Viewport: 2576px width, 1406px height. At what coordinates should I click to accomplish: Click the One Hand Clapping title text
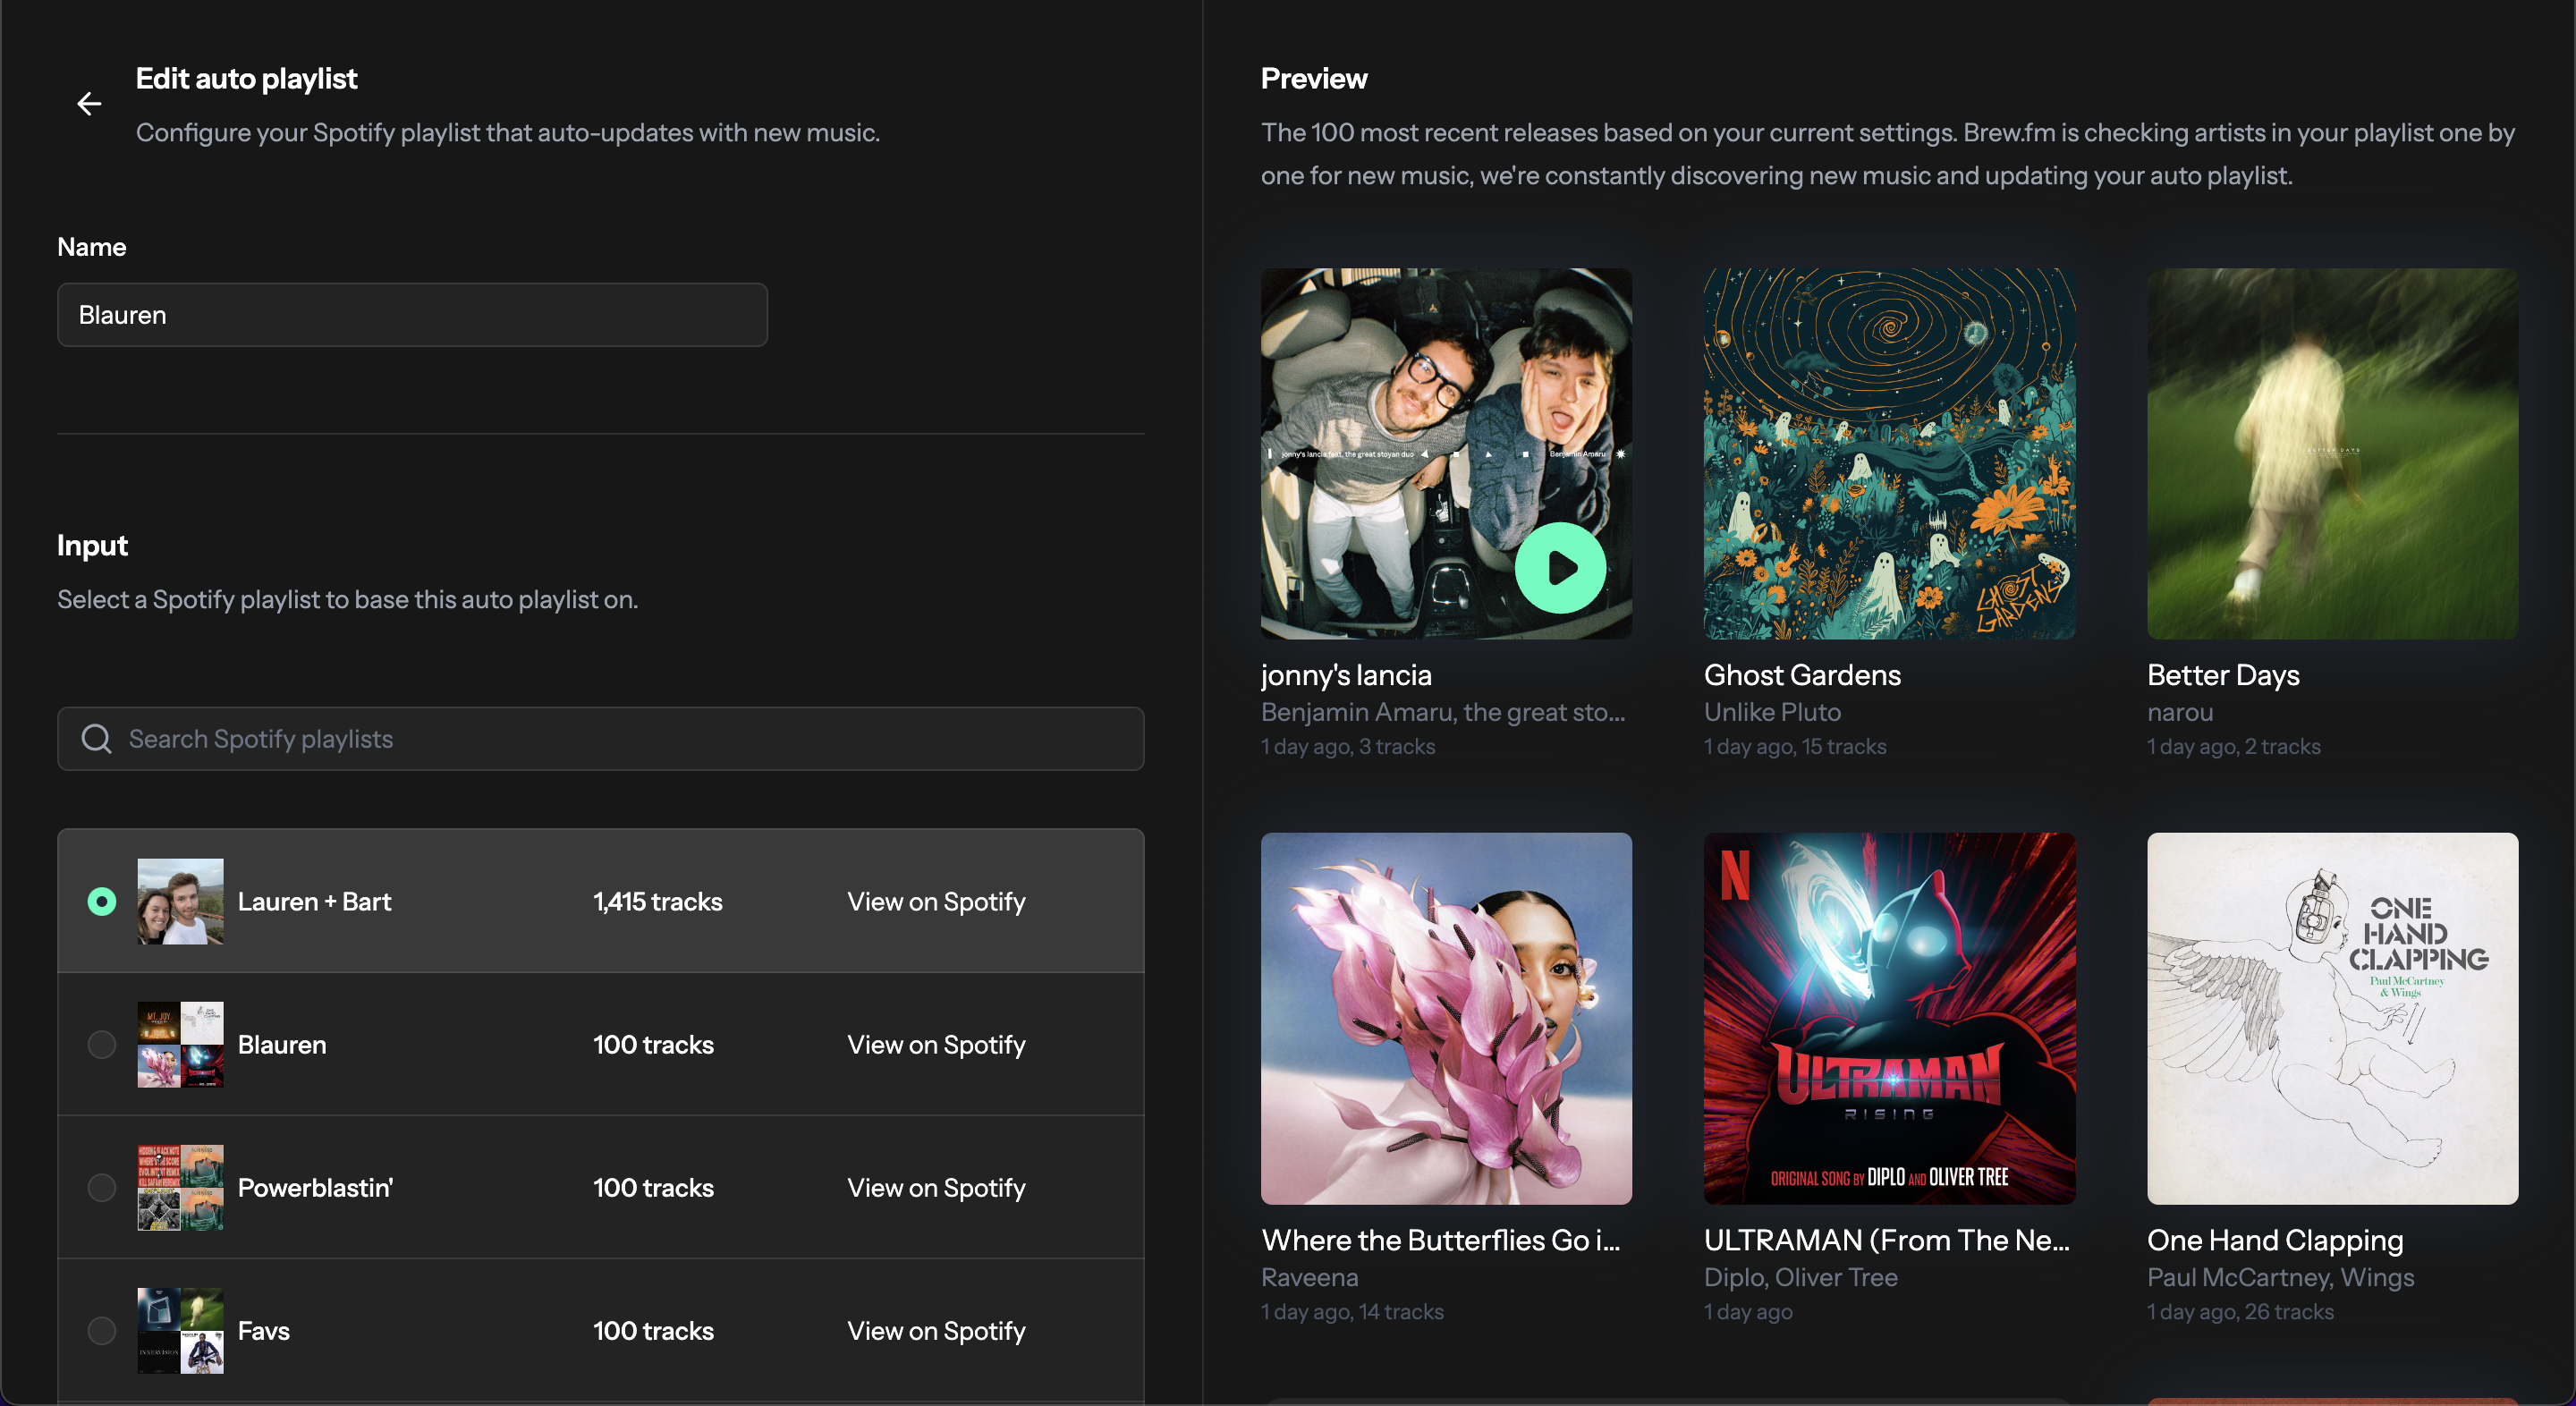(2275, 1240)
